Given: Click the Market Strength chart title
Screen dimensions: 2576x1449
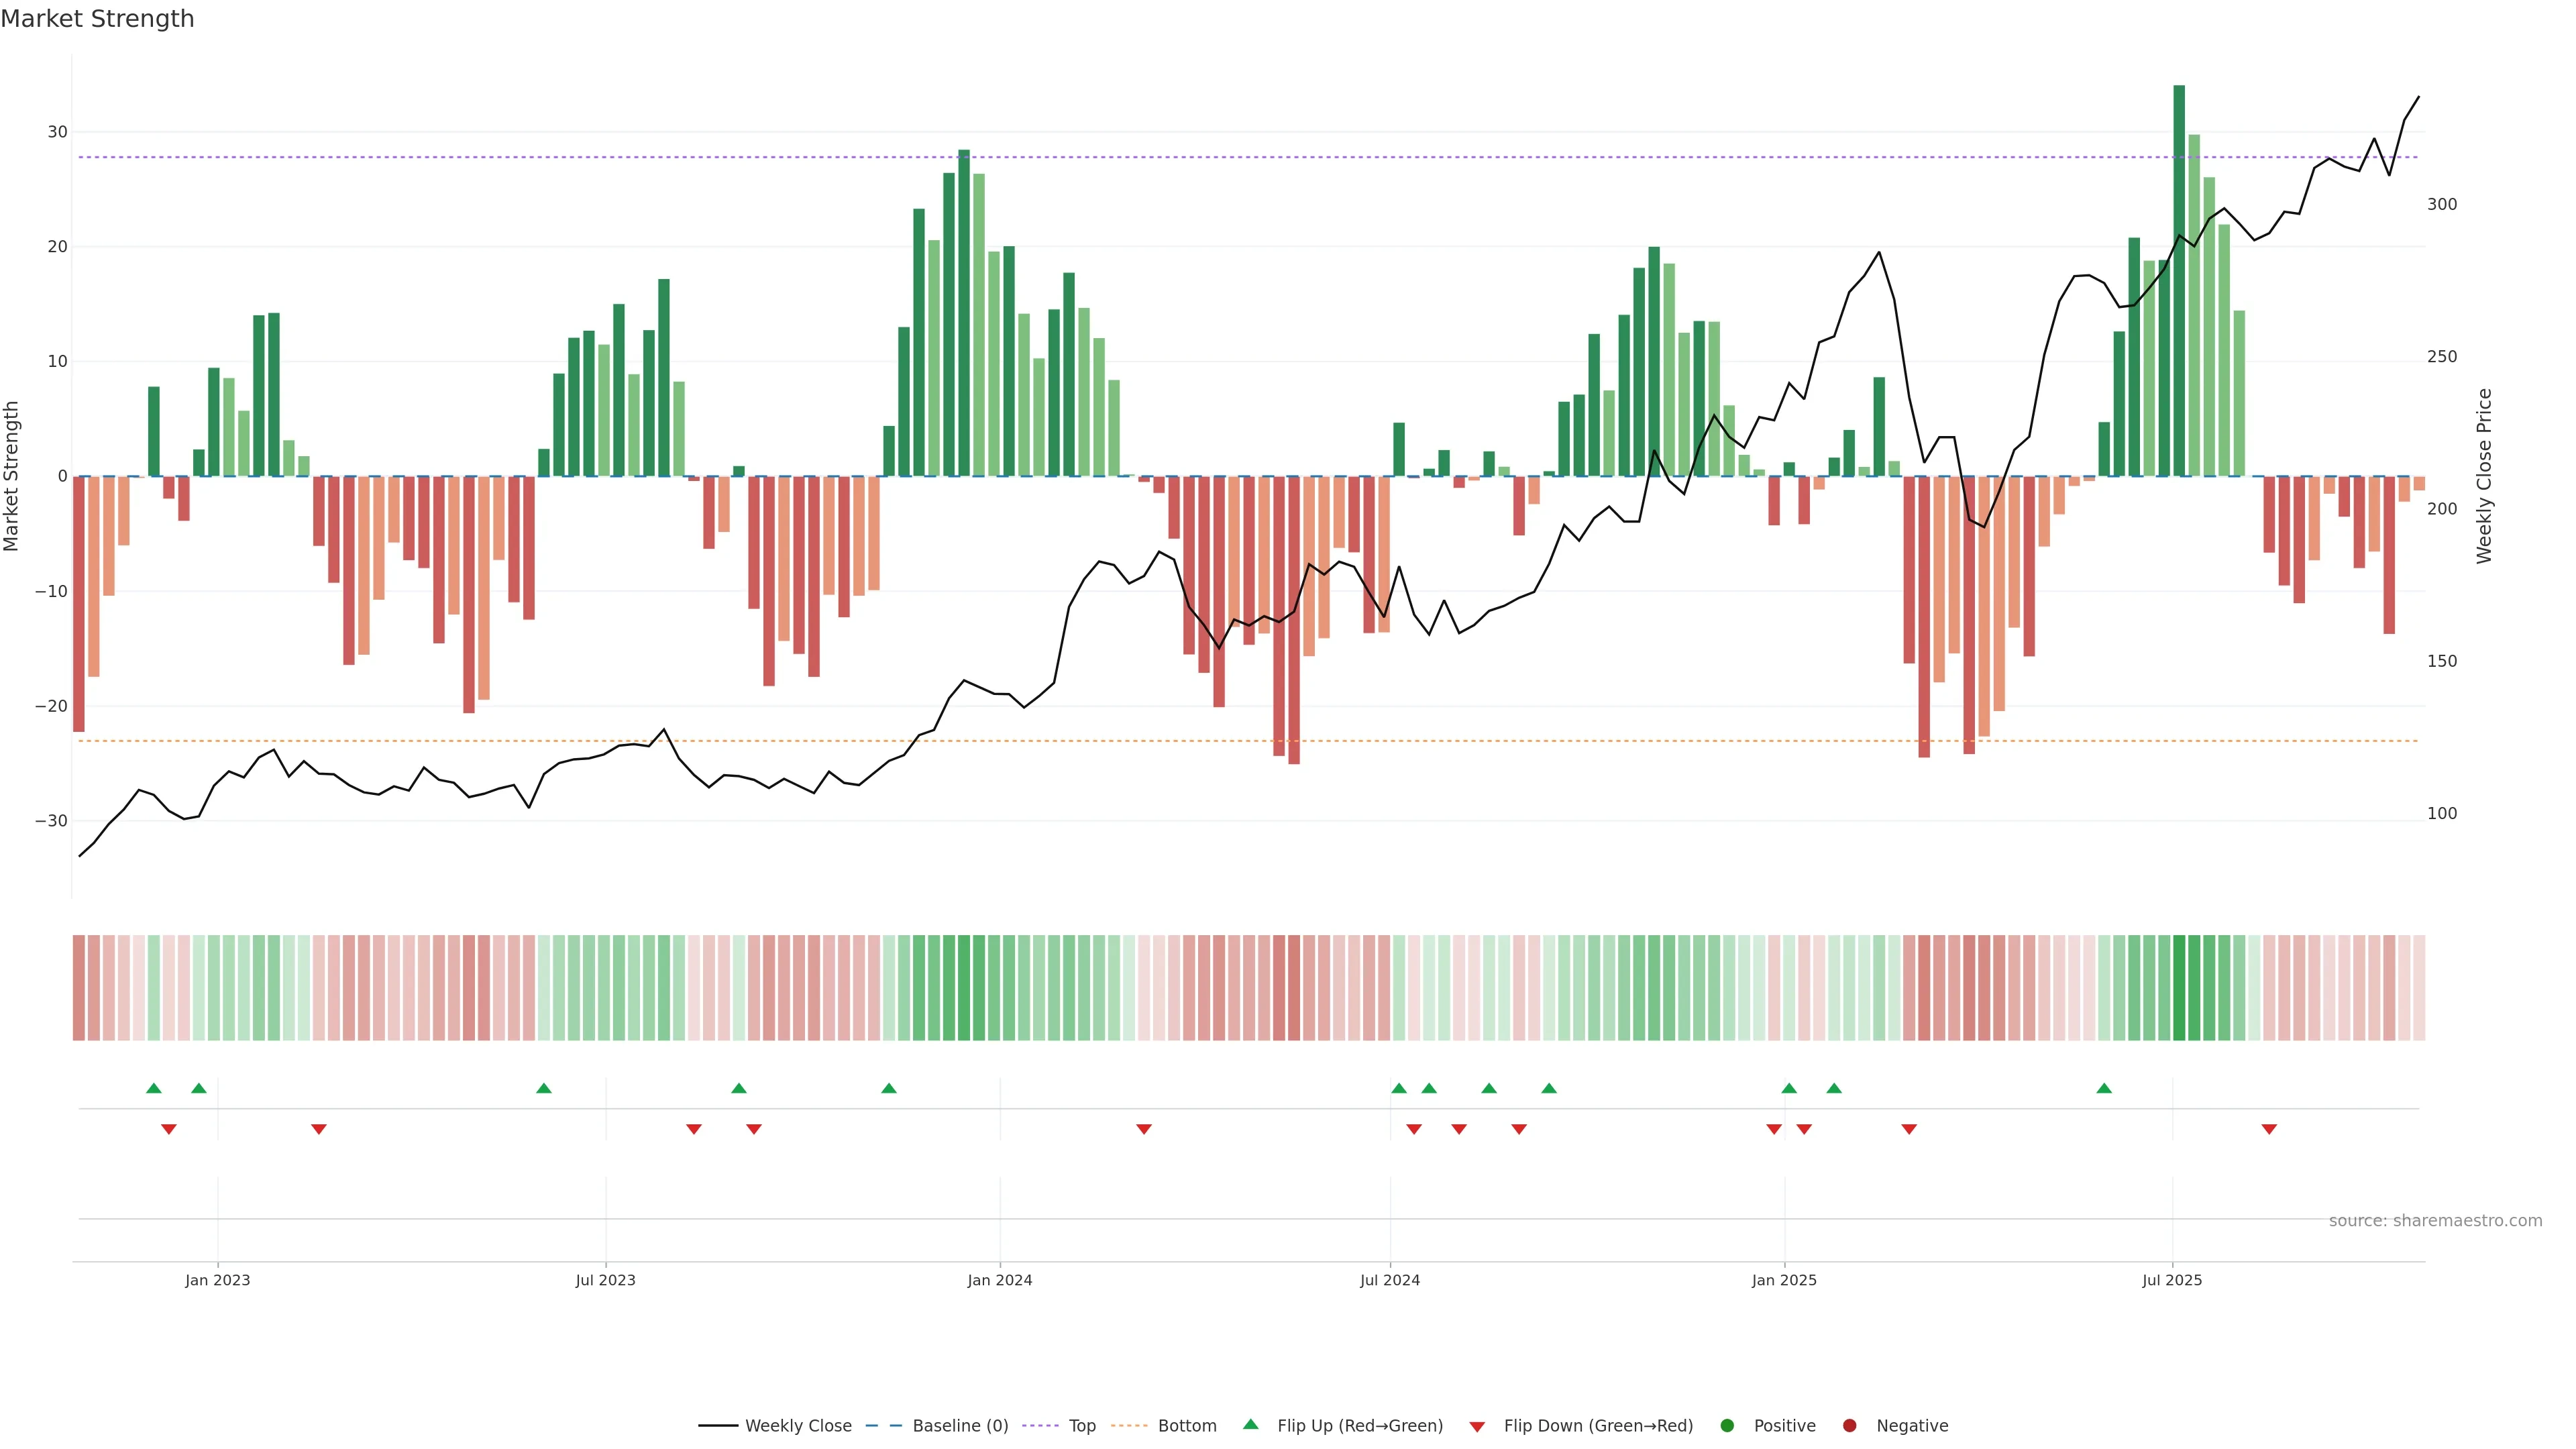Looking at the screenshot, I should tap(97, 19).
